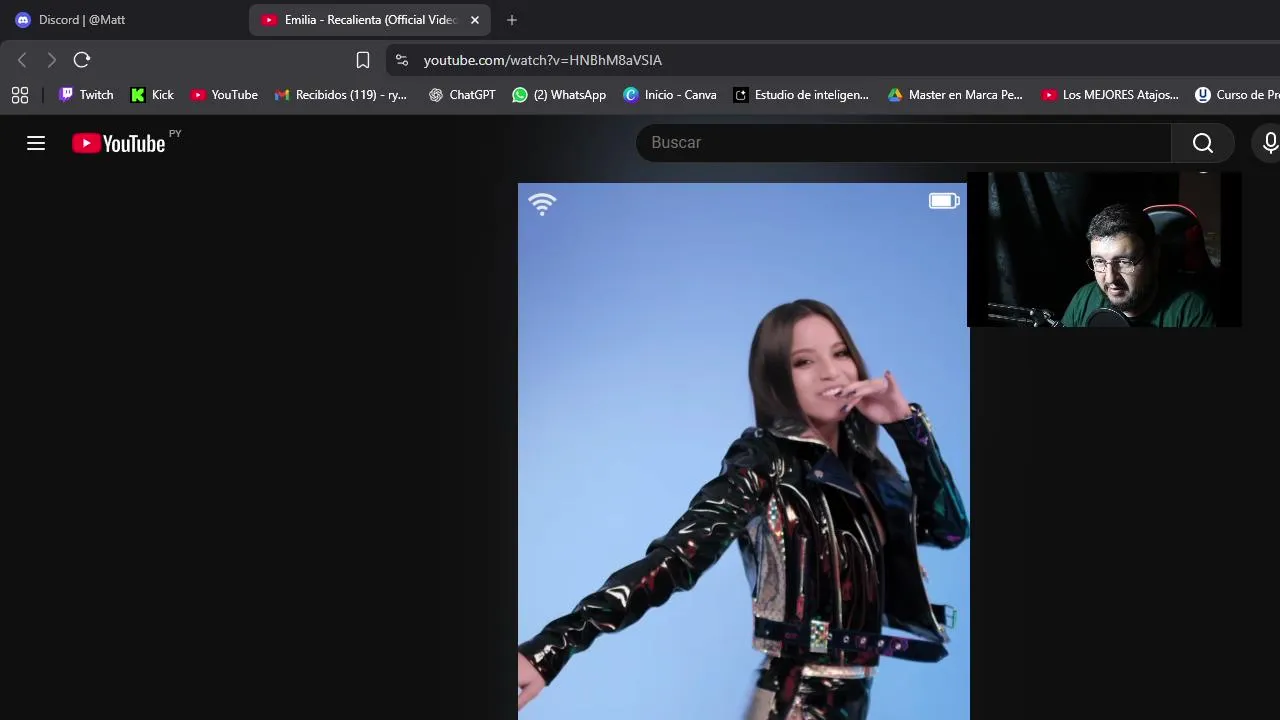Focus the Buscar search field
The image size is (1280, 720).
(904, 143)
